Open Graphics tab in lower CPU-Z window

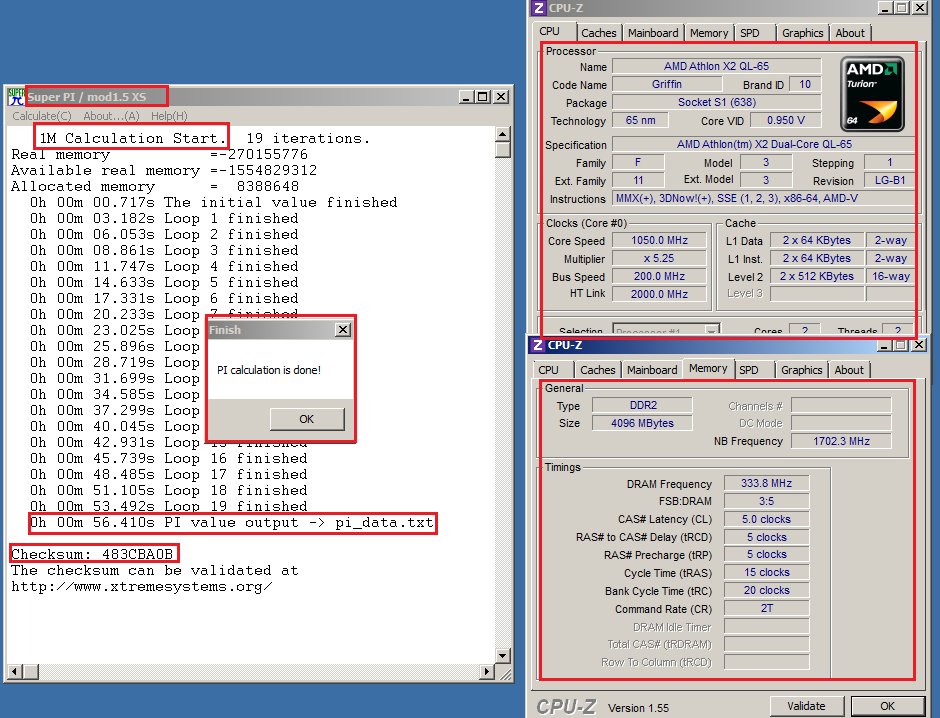802,370
